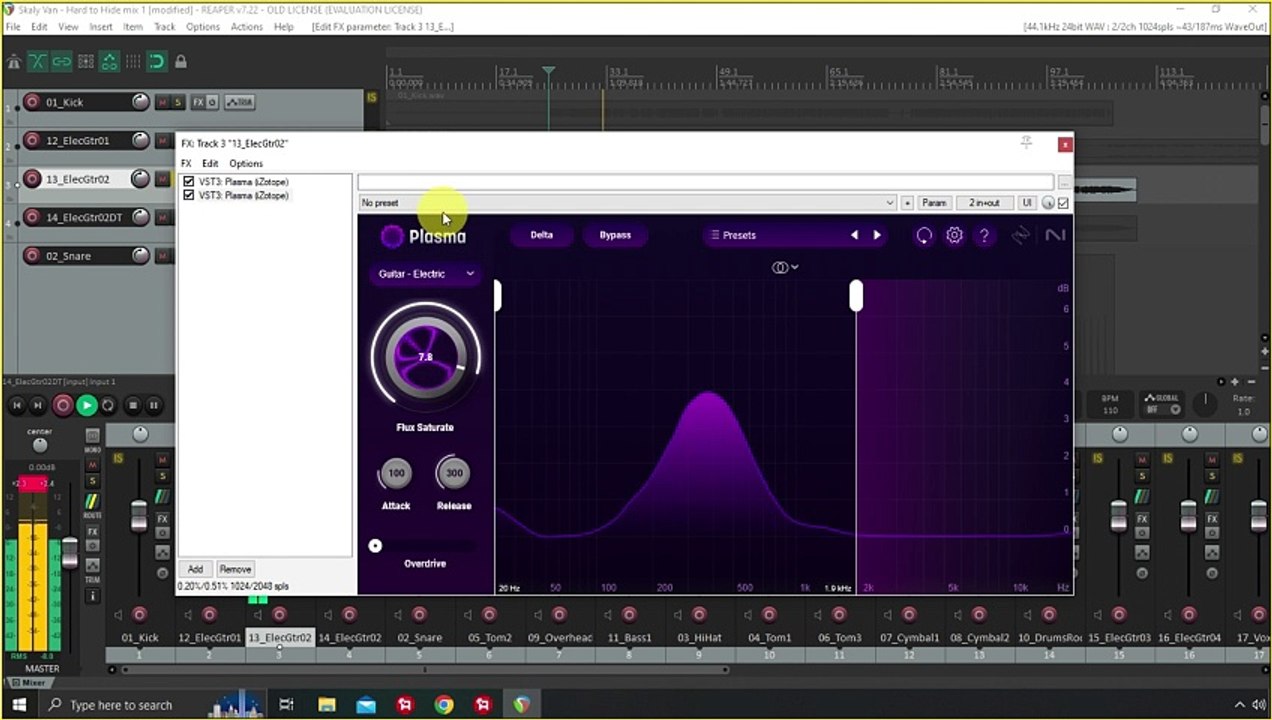The image size is (1272, 720).
Task: Click Add button in FX window
Action: point(195,569)
